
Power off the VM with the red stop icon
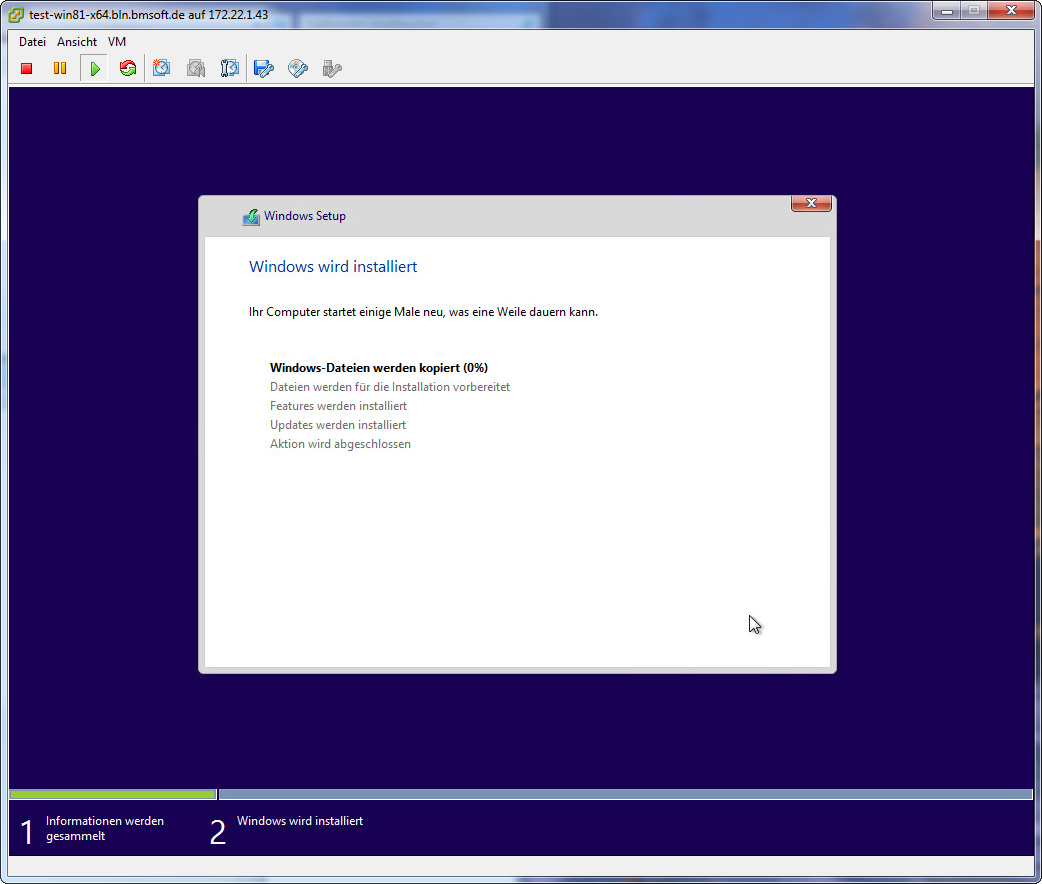27,68
